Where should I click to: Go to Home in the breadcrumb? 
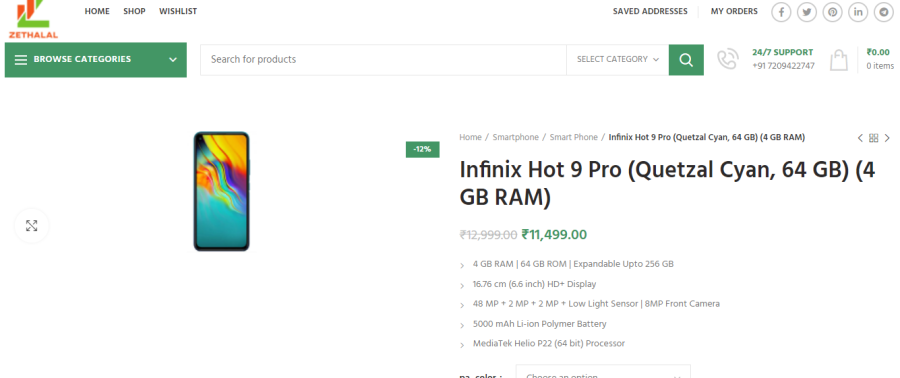470,138
